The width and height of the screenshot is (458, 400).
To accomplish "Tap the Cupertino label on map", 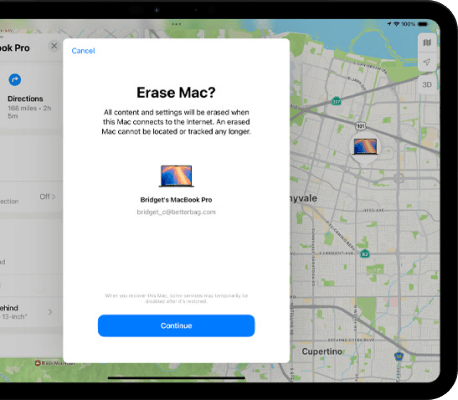I will 322,352.
